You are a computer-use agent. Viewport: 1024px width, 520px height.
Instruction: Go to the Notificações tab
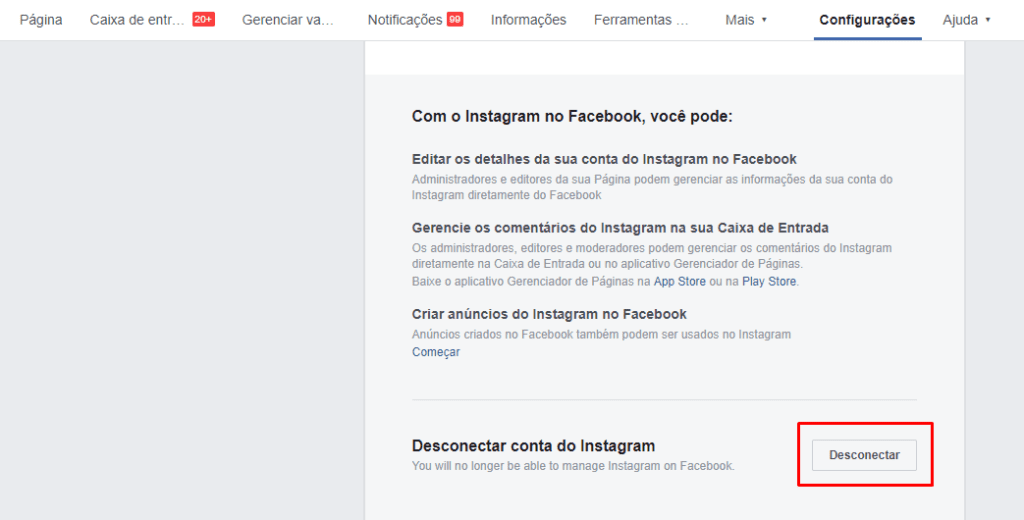coord(404,20)
